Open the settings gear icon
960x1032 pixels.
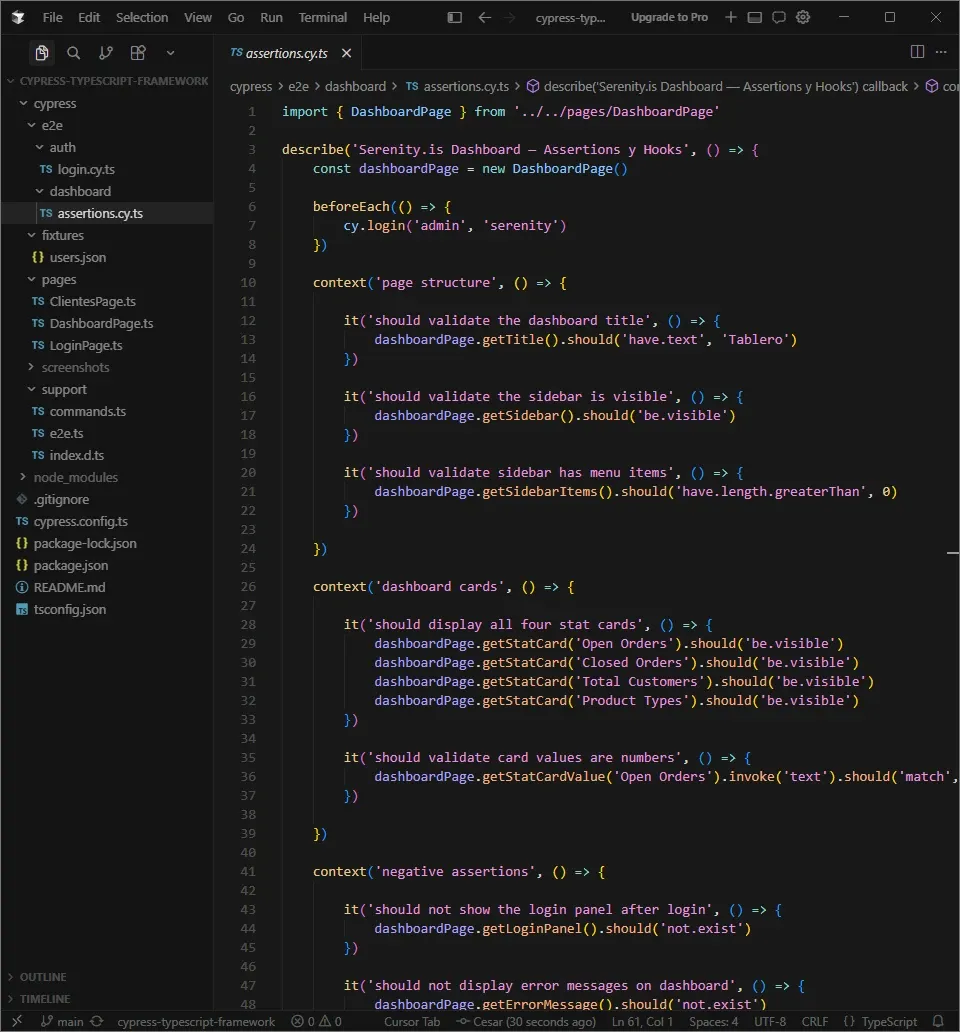point(803,17)
